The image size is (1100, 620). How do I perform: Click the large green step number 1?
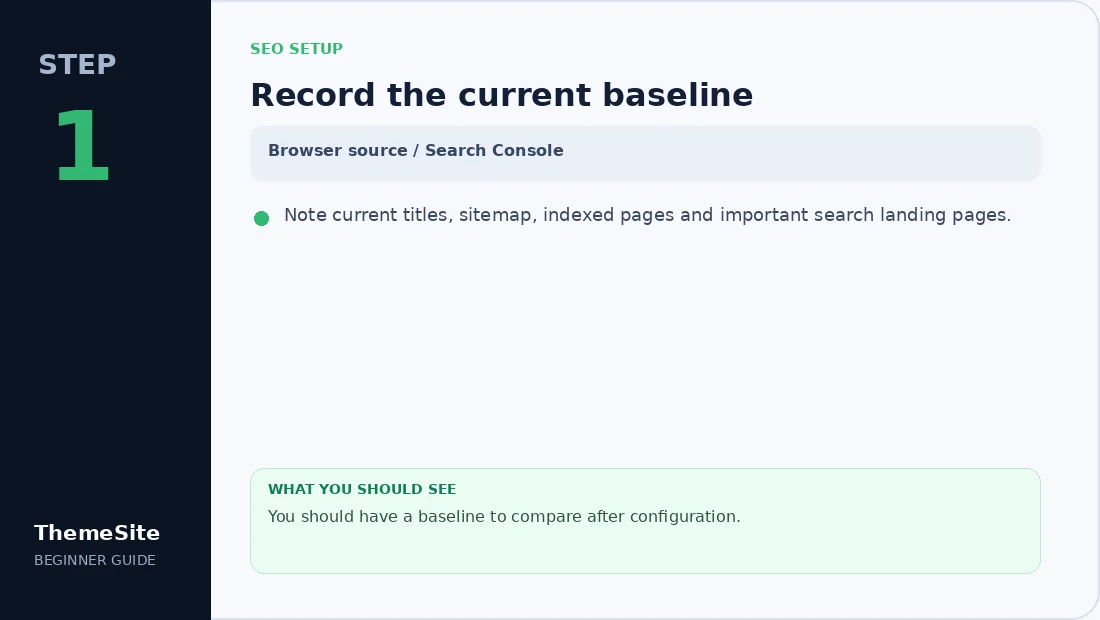click(x=83, y=146)
